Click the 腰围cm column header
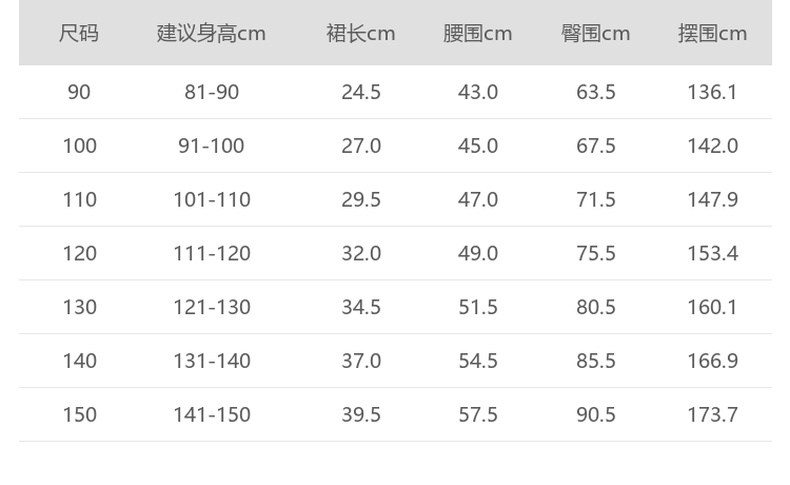 478,33
